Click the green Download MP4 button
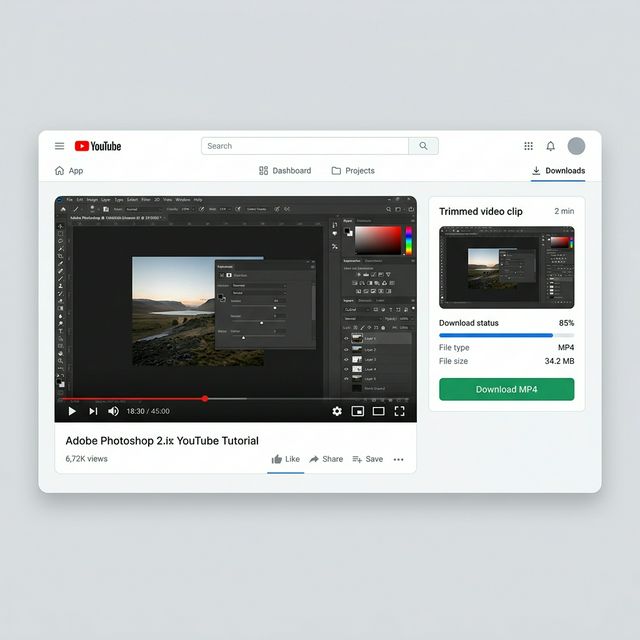 [x=507, y=389]
